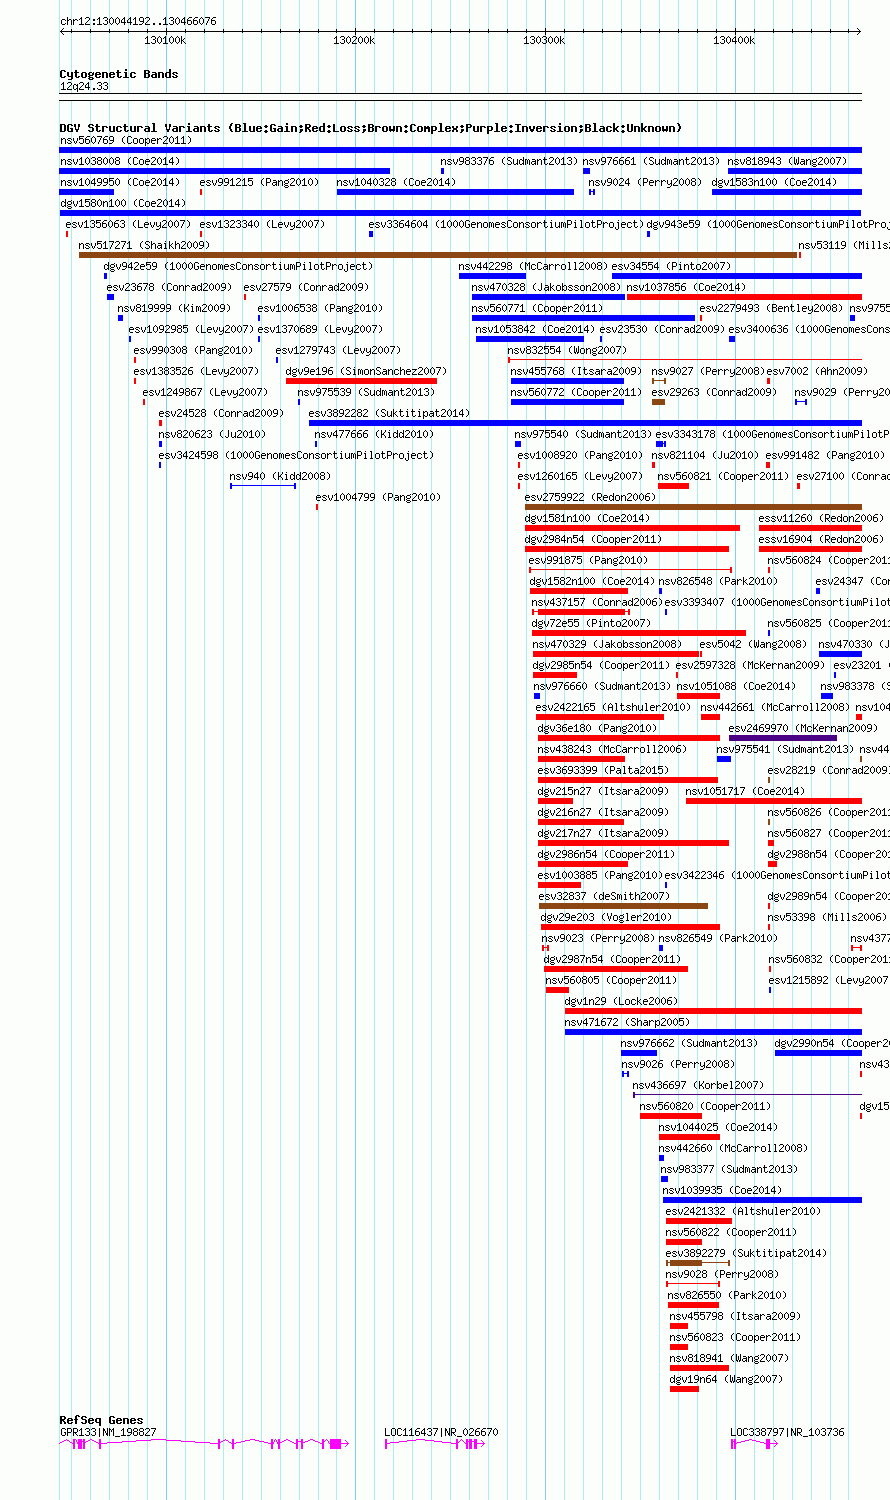The width and height of the screenshot is (890, 1500).
Task: Open the dgv1580n100 (Coe2014) label
Action: [123, 203]
